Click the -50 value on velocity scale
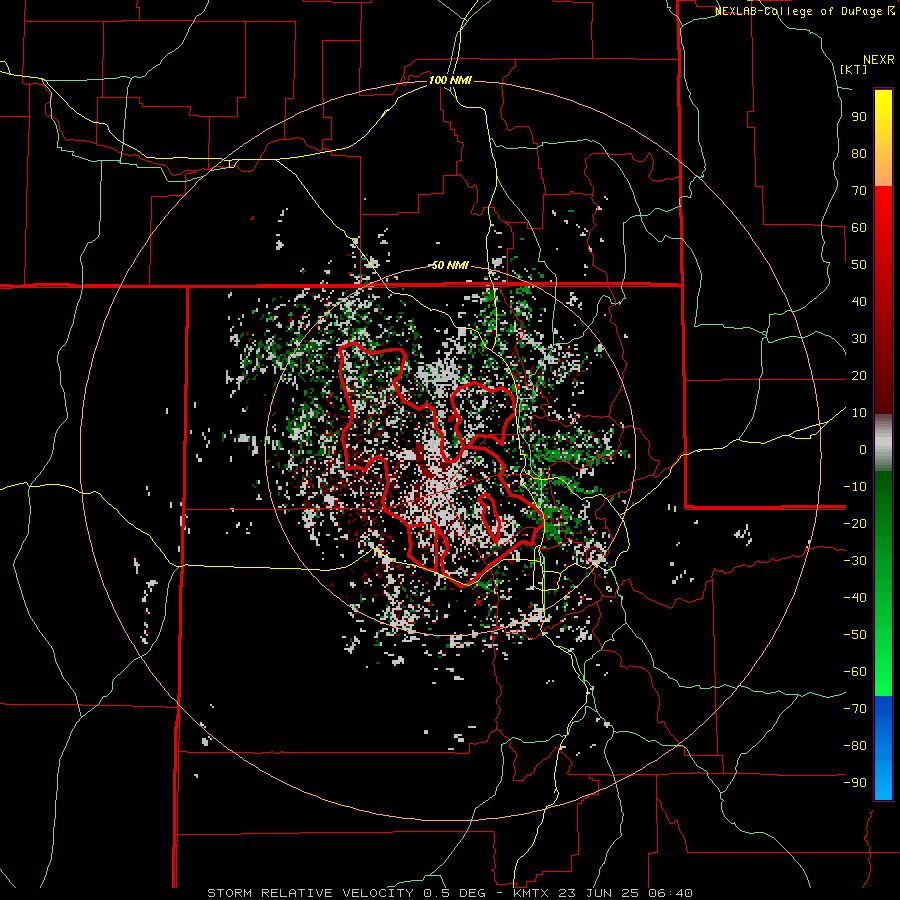This screenshot has width=900, height=900. point(855,635)
